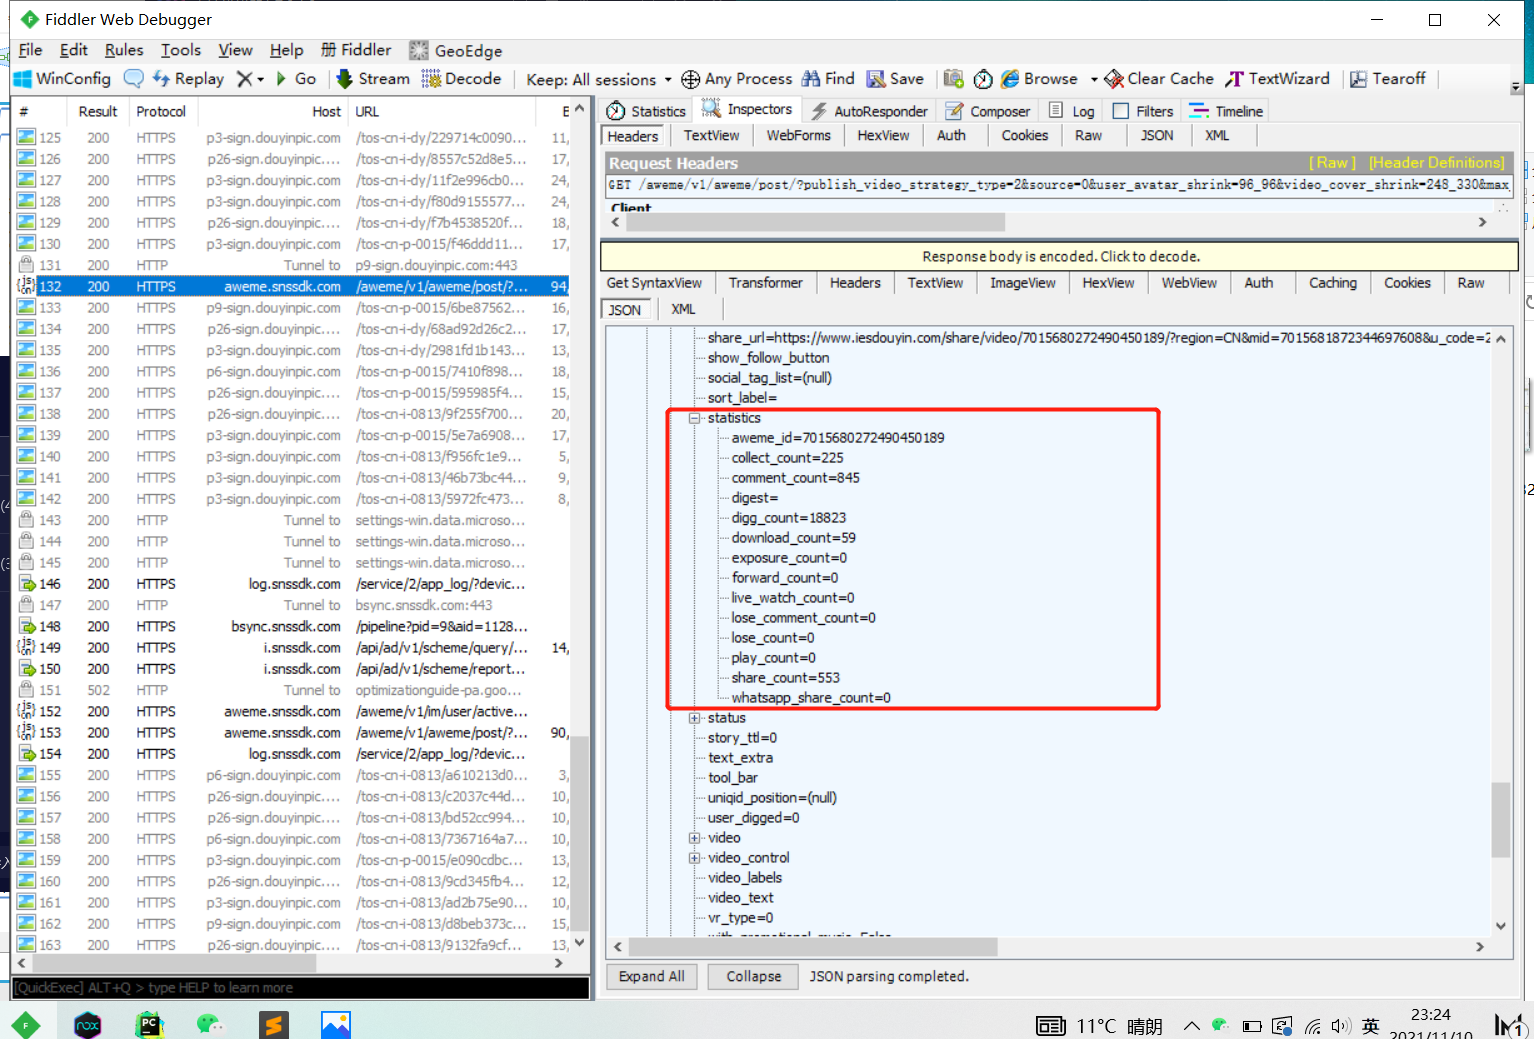Switch response view to XML tab
The height and width of the screenshot is (1039, 1534).
click(x=683, y=309)
